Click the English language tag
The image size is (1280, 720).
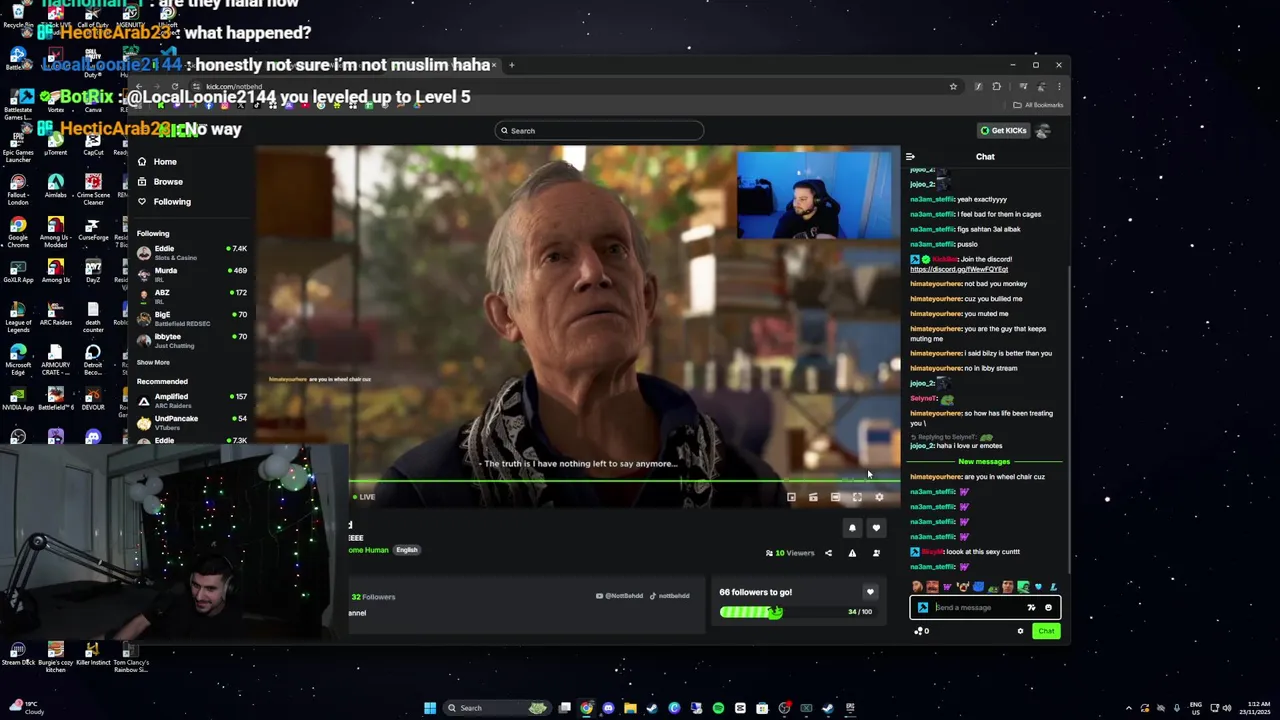pyautogui.click(x=406, y=550)
